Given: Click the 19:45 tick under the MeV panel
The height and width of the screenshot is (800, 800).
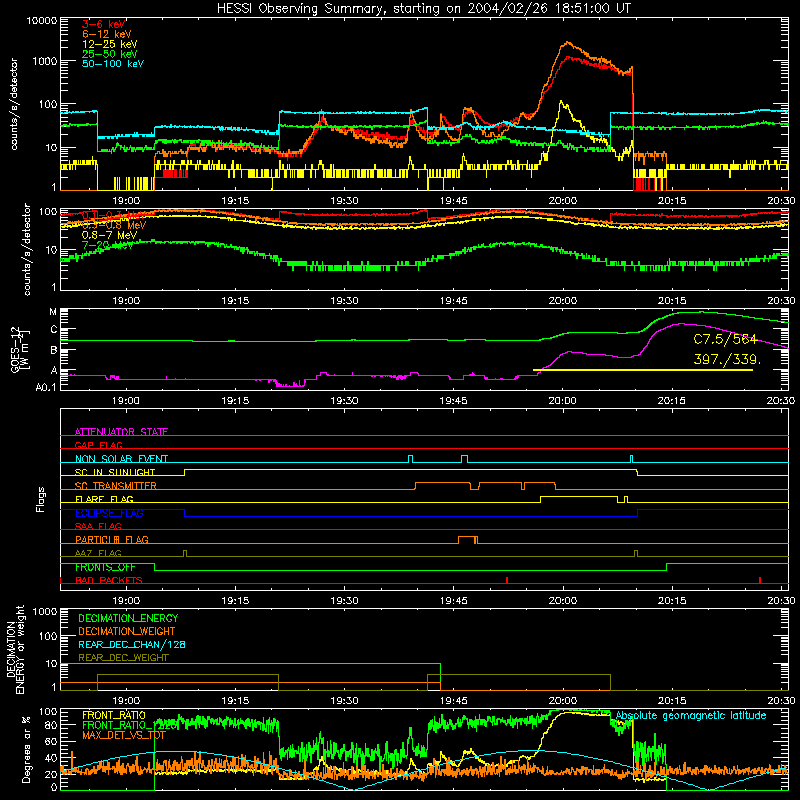Looking at the screenshot, I should (x=454, y=301).
